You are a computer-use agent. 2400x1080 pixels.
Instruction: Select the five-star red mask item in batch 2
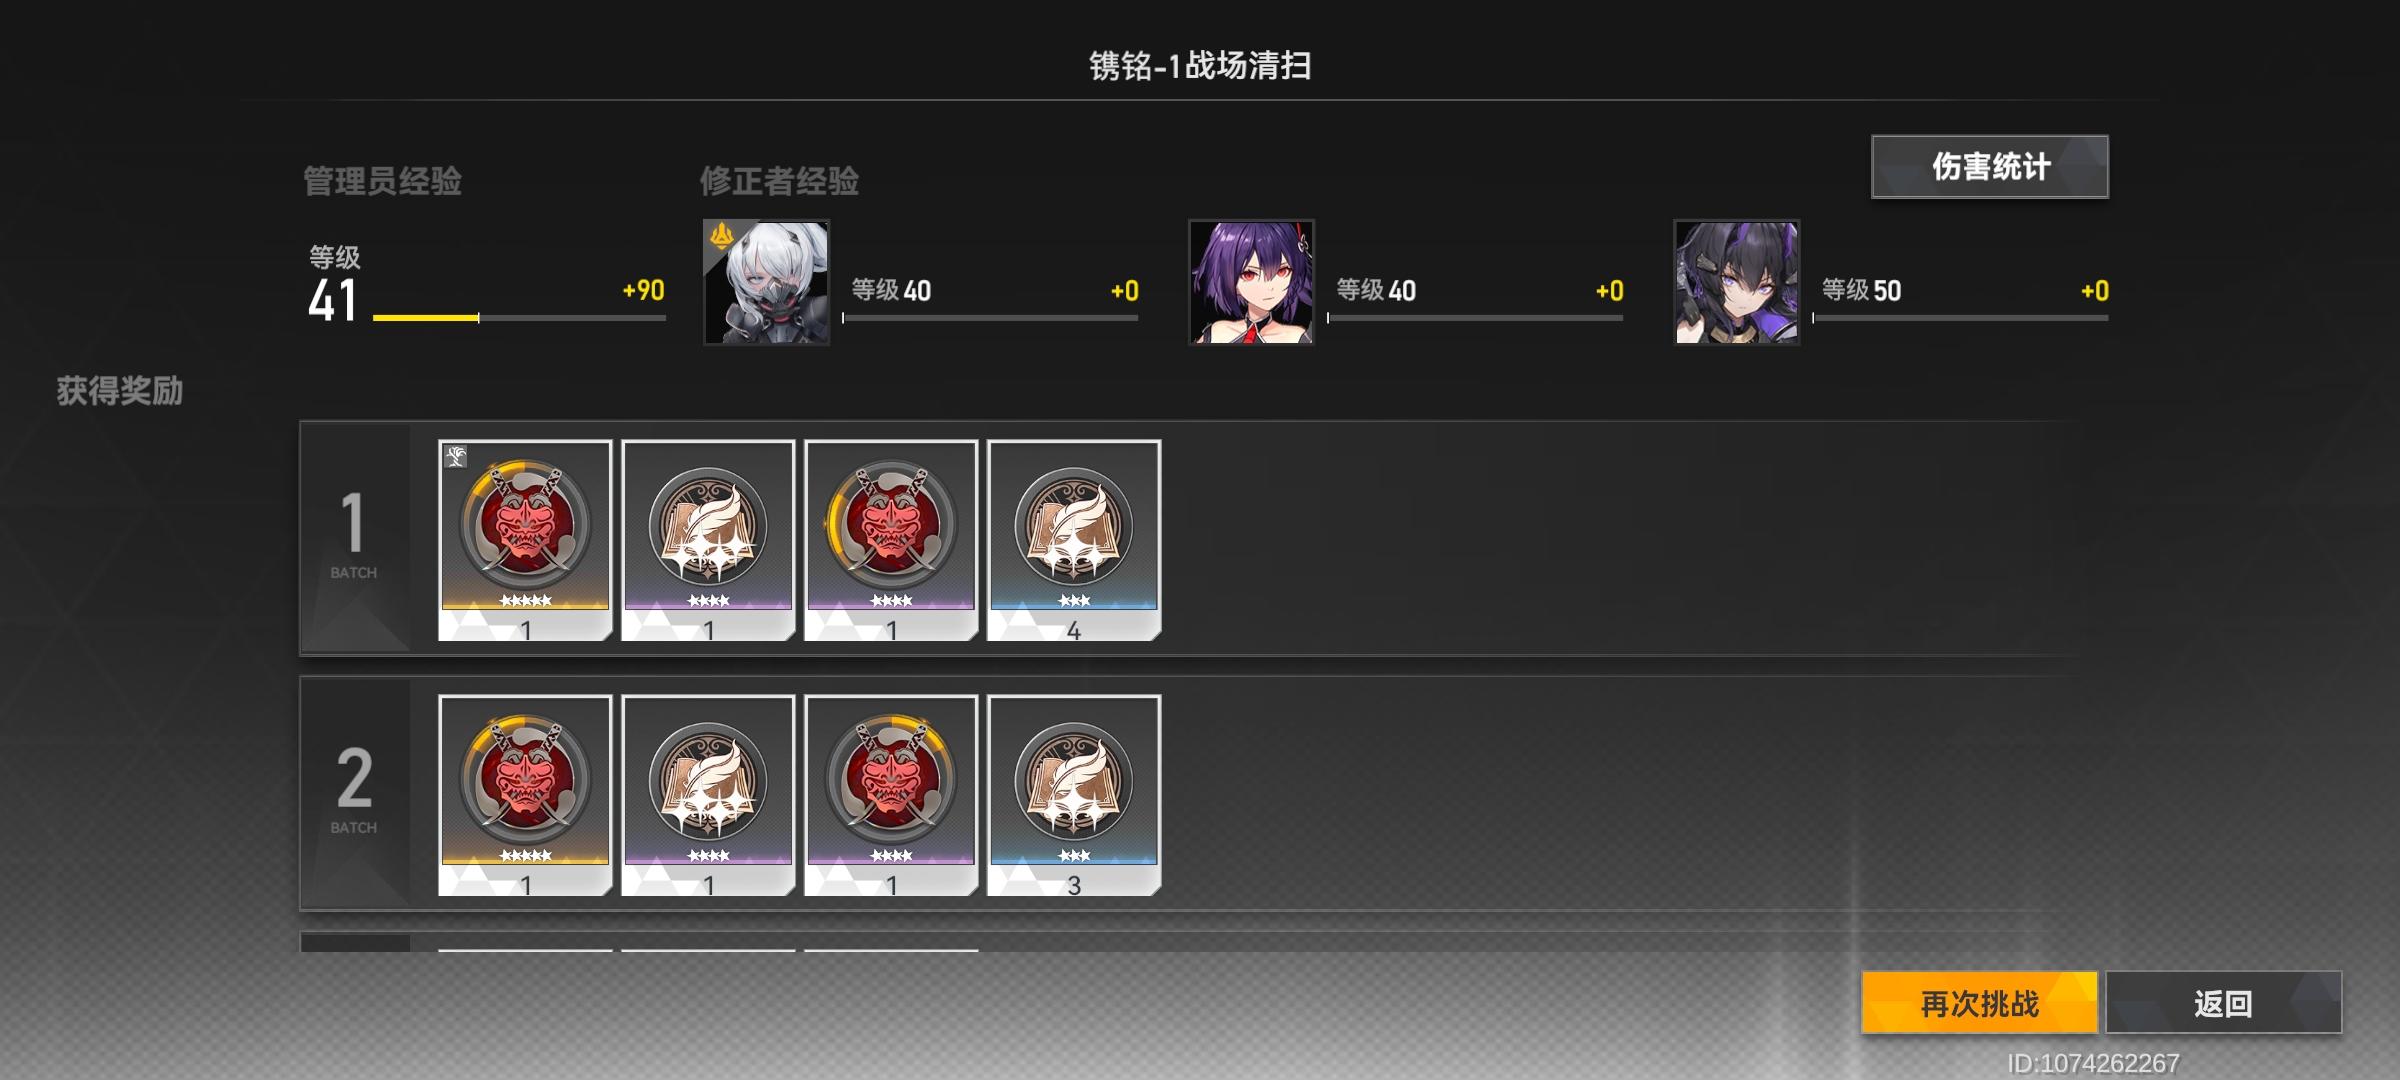click(525, 795)
